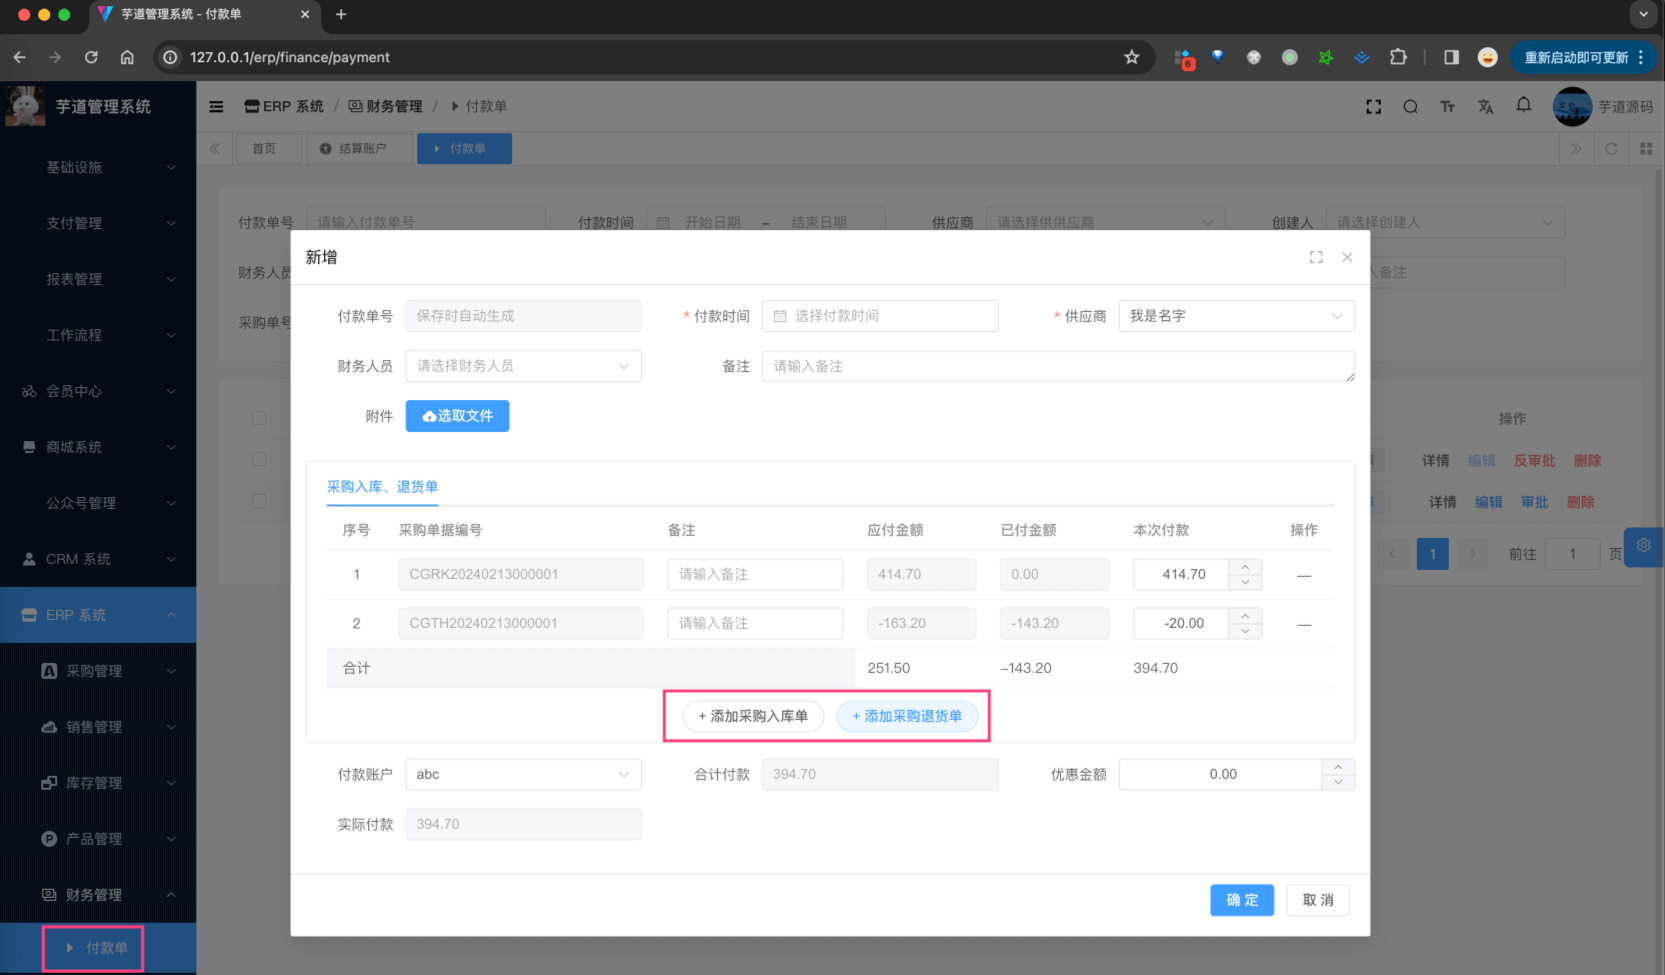Click the 选择付款时间 date field

pyautogui.click(x=880, y=316)
